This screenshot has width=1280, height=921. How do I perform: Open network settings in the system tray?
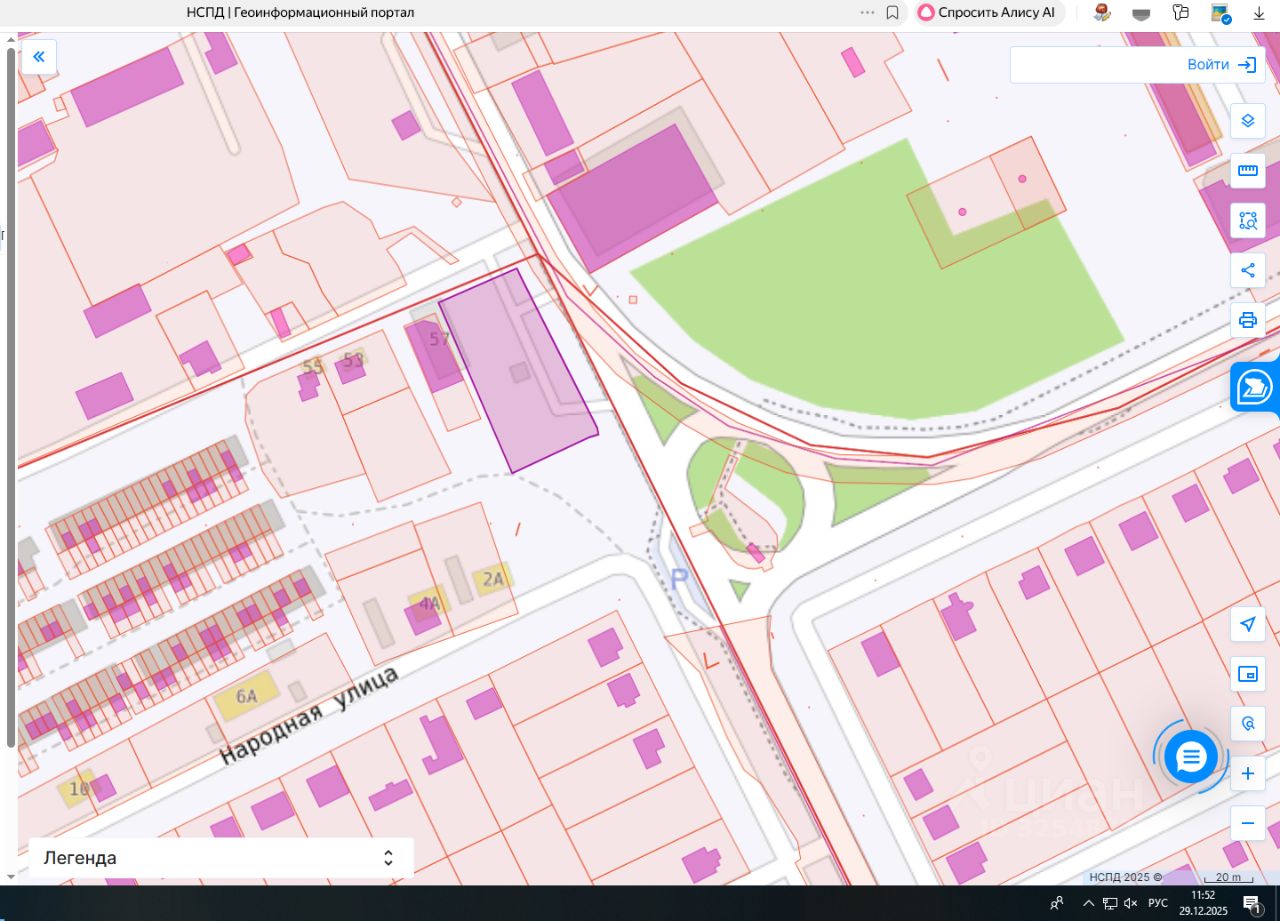click(x=1110, y=904)
